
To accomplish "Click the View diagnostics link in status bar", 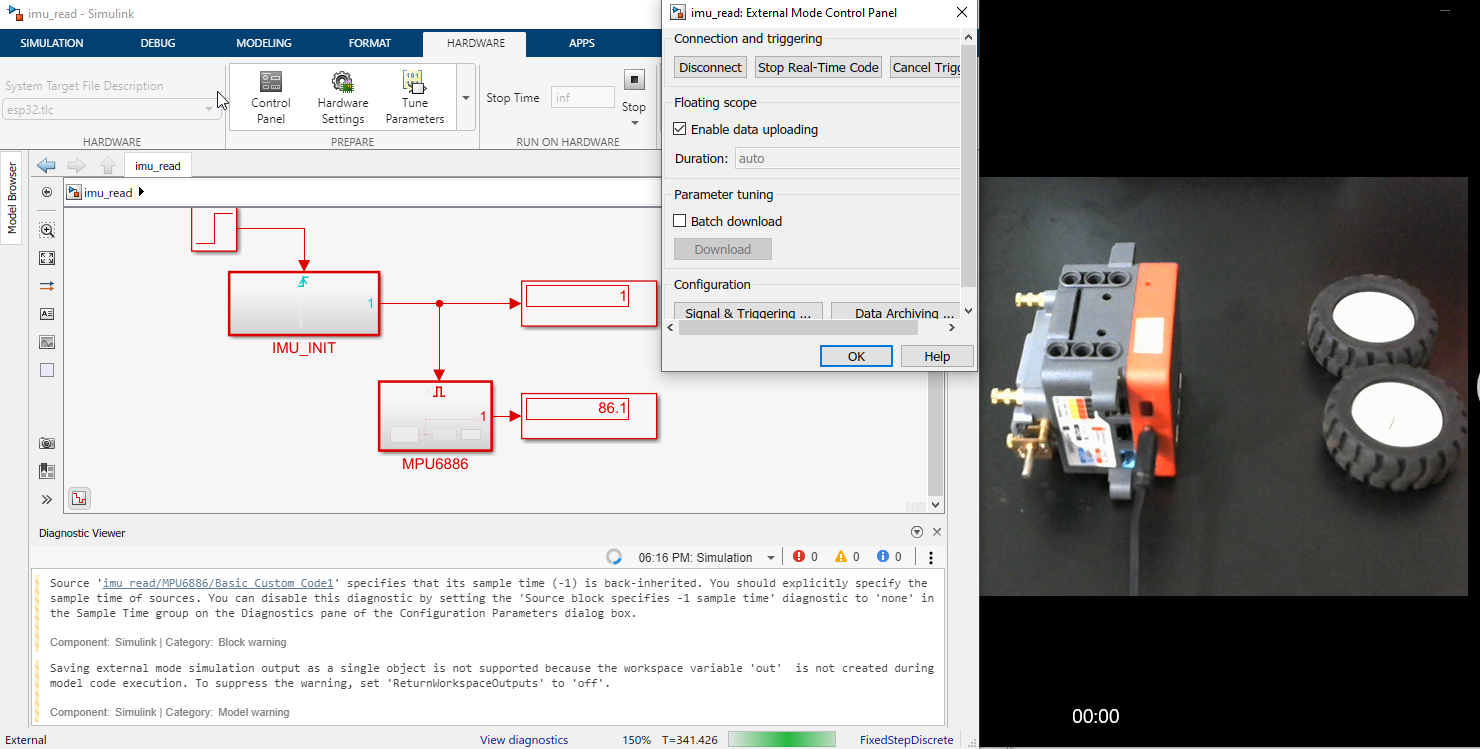I will pyautogui.click(x=524, y=740).
